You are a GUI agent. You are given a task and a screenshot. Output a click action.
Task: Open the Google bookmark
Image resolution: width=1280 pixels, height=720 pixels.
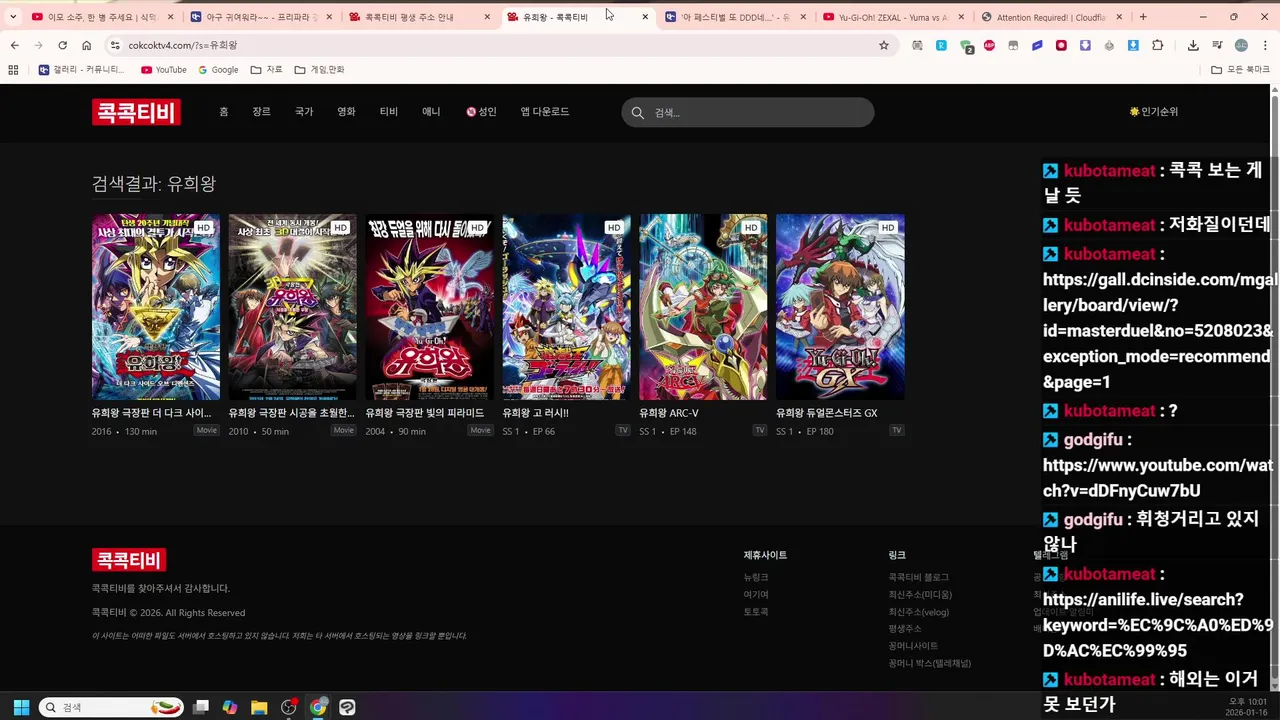tap(218, 70)
